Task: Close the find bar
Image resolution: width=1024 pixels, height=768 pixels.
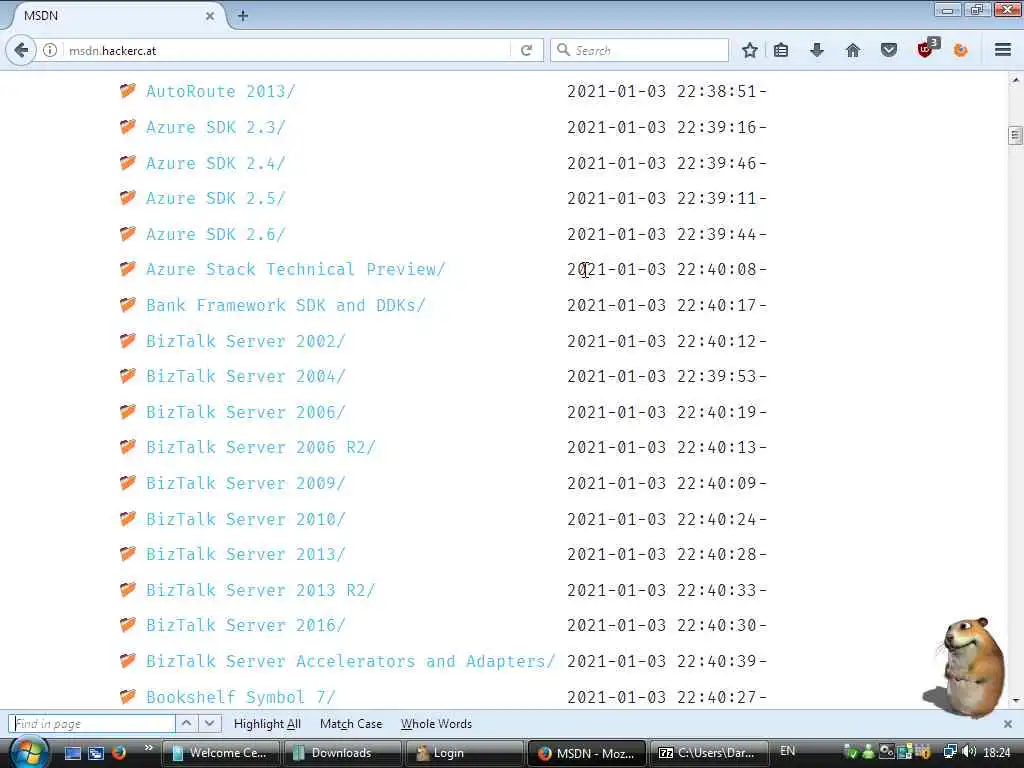Action: [1008, 724]
